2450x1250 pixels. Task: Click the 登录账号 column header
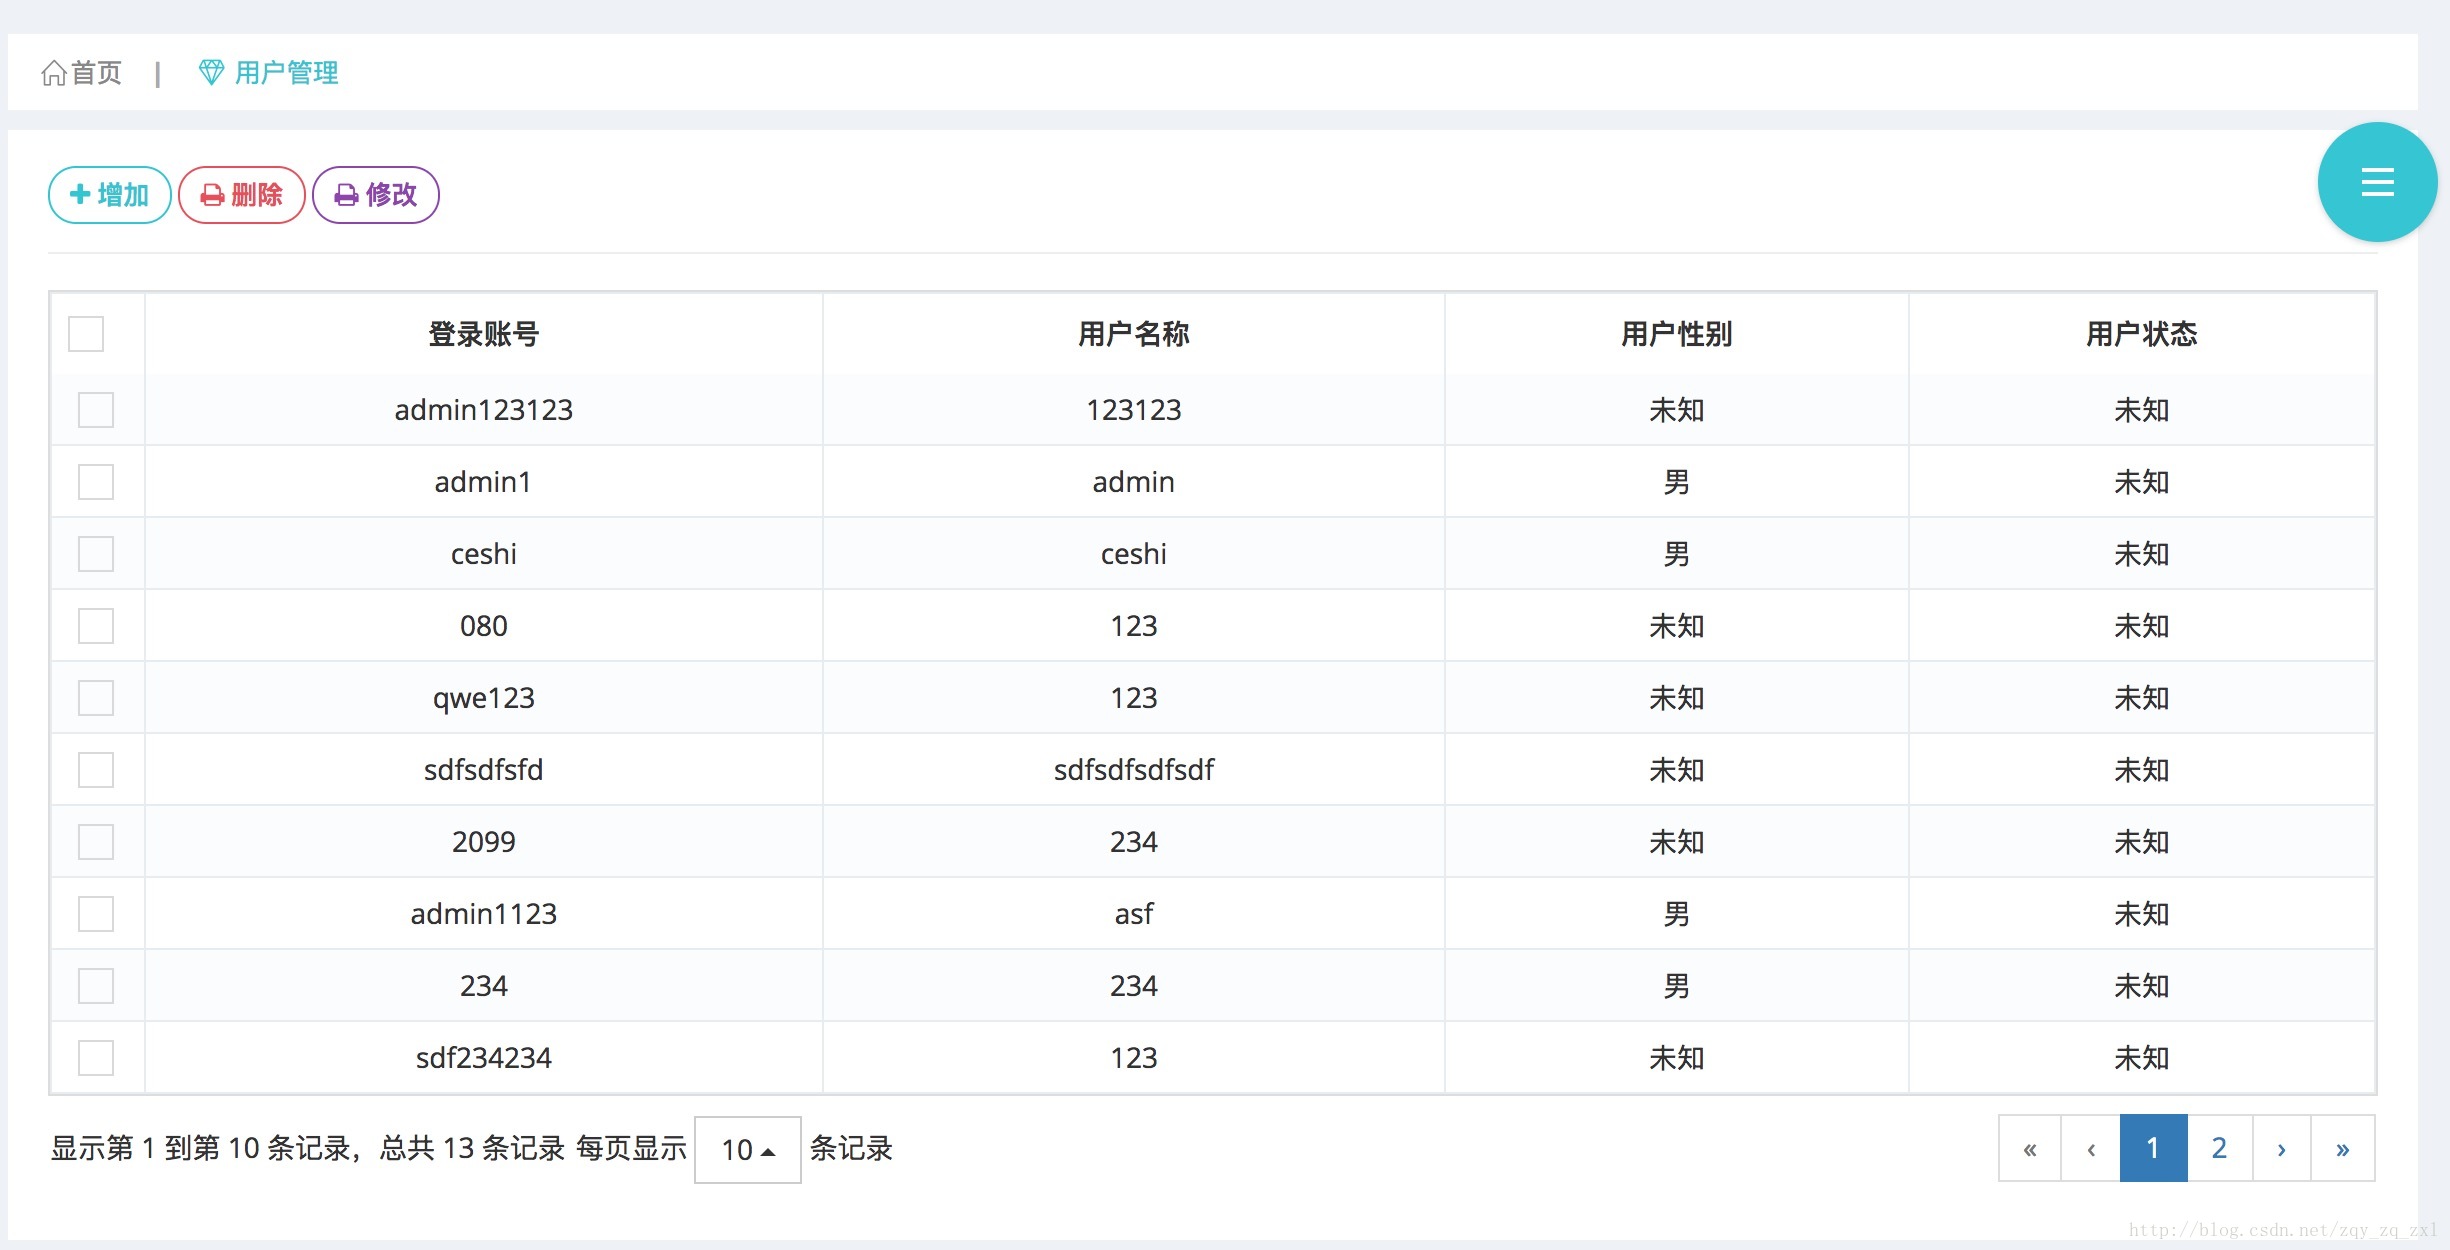point(484,334)
